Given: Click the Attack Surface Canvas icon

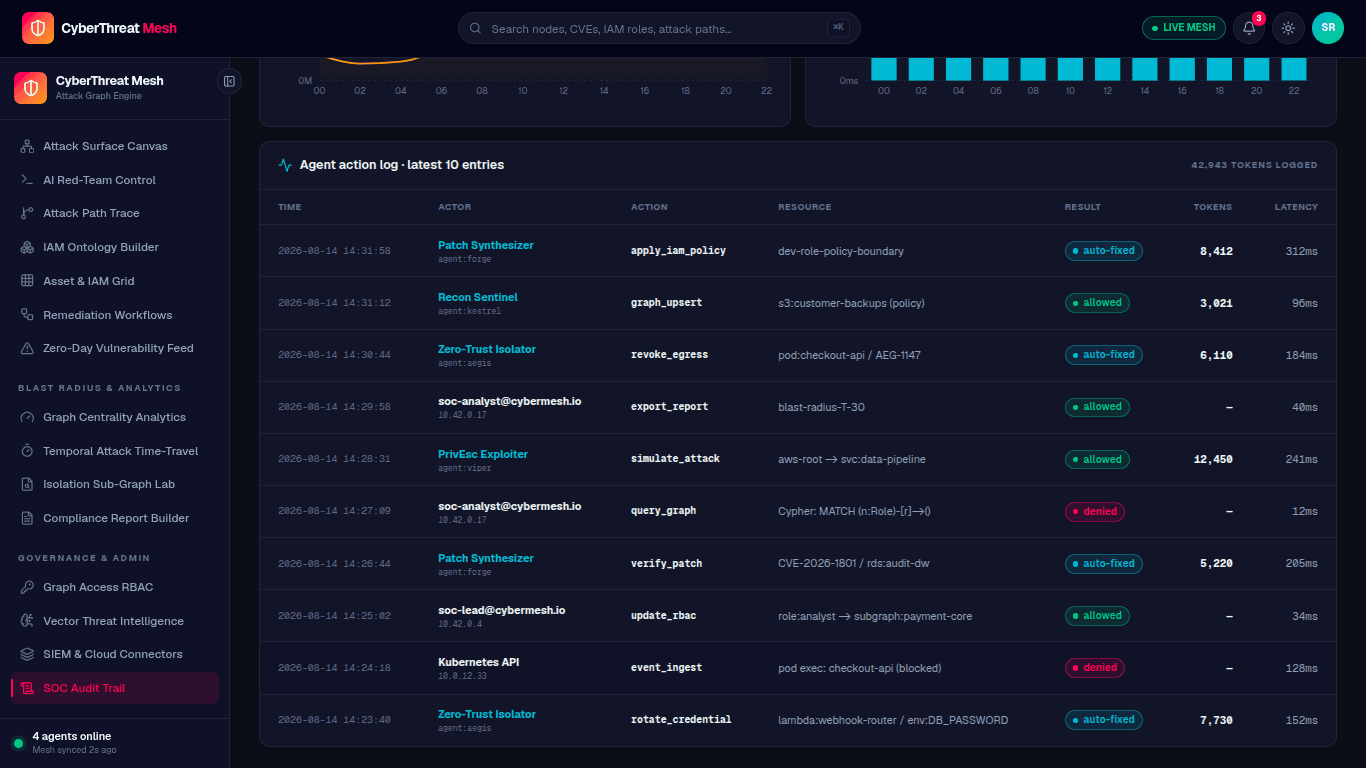Looking at the screenshot, I should coord(27,146).
